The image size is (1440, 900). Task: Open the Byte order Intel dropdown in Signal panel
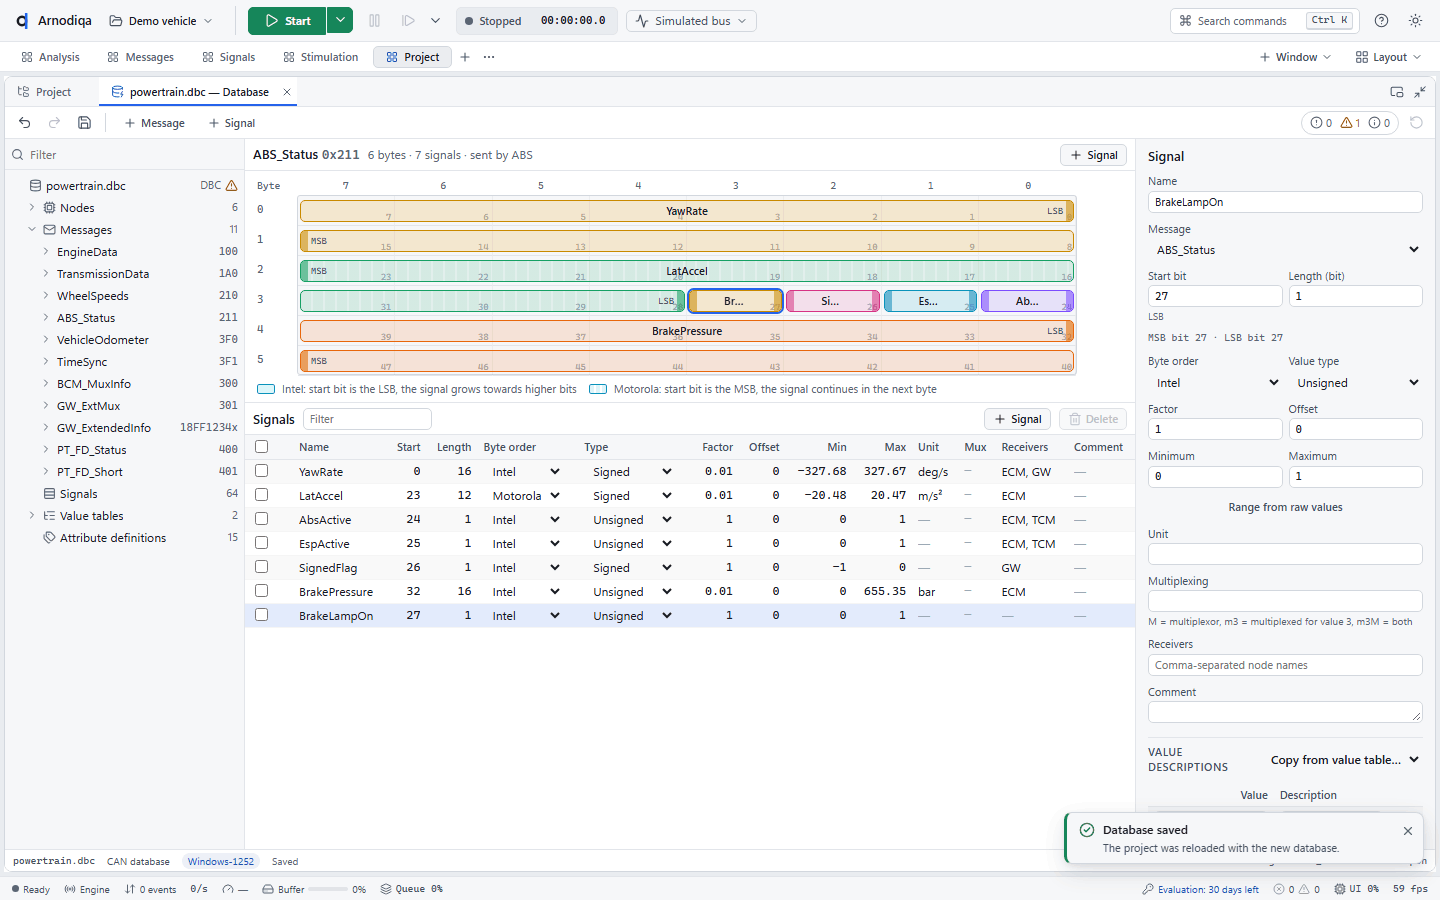[1215, 383]
